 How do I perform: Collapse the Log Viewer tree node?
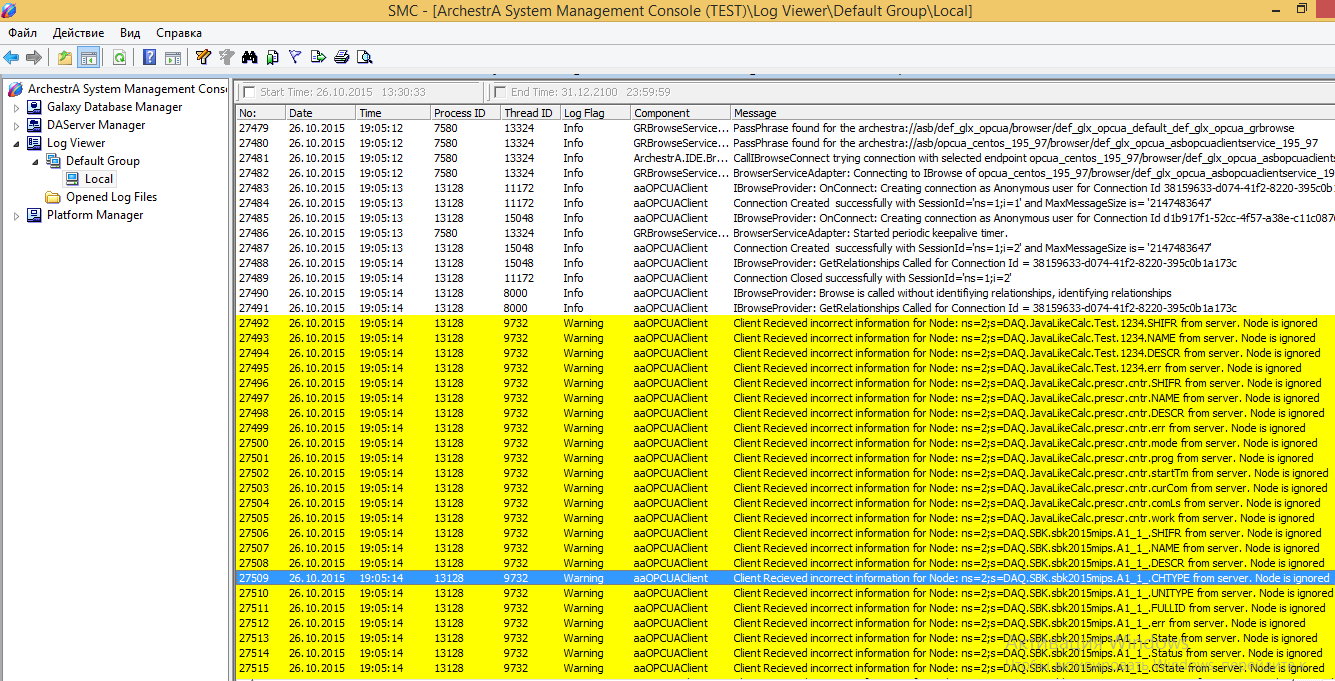pos(16,144)
